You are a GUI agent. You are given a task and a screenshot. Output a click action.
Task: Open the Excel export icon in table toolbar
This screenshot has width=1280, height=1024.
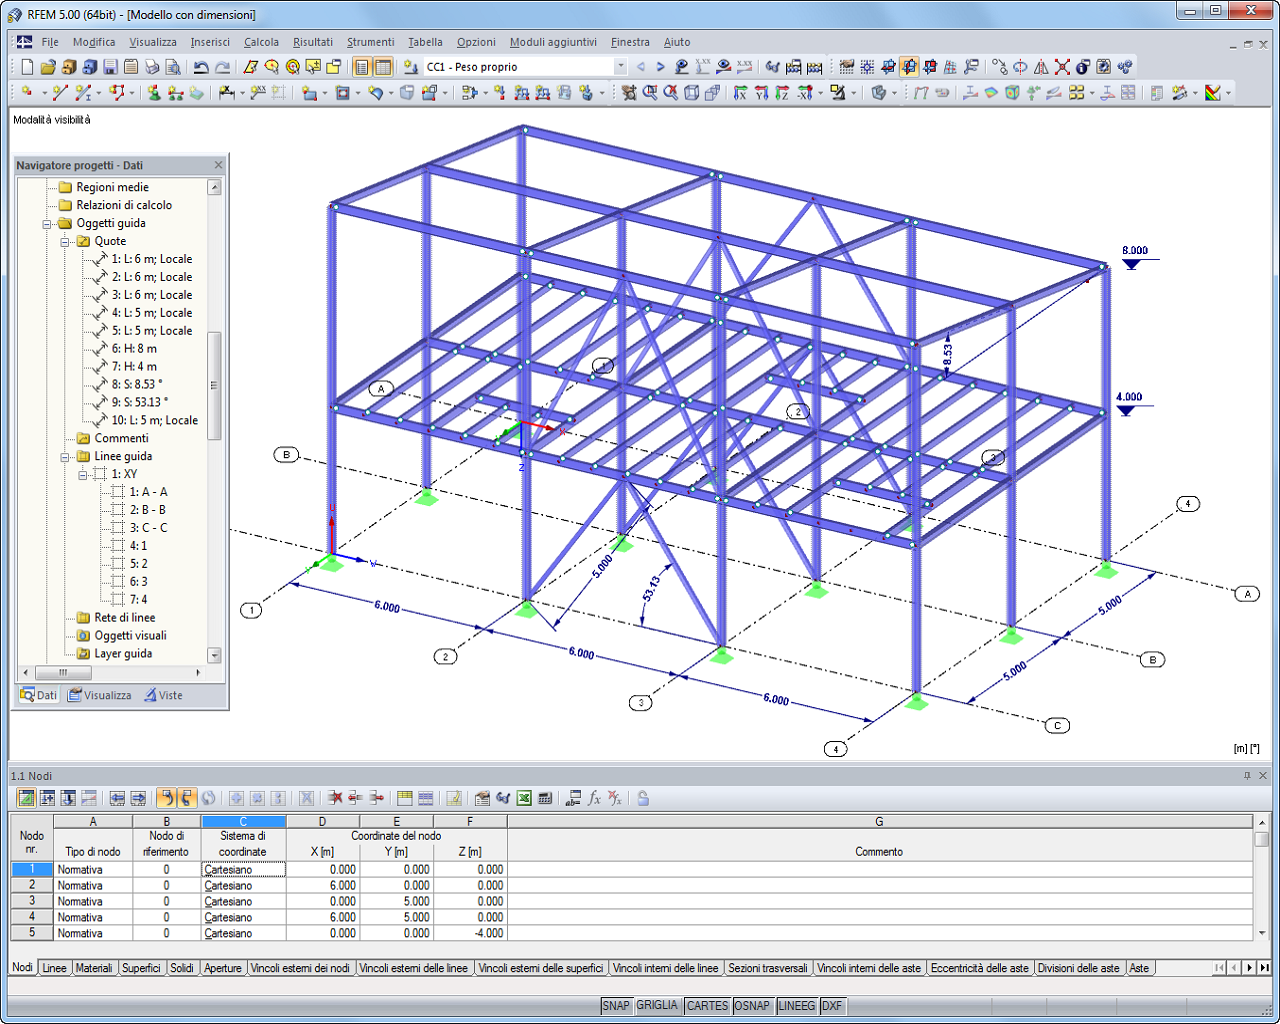pyautogui.click(x=524, y=798)
